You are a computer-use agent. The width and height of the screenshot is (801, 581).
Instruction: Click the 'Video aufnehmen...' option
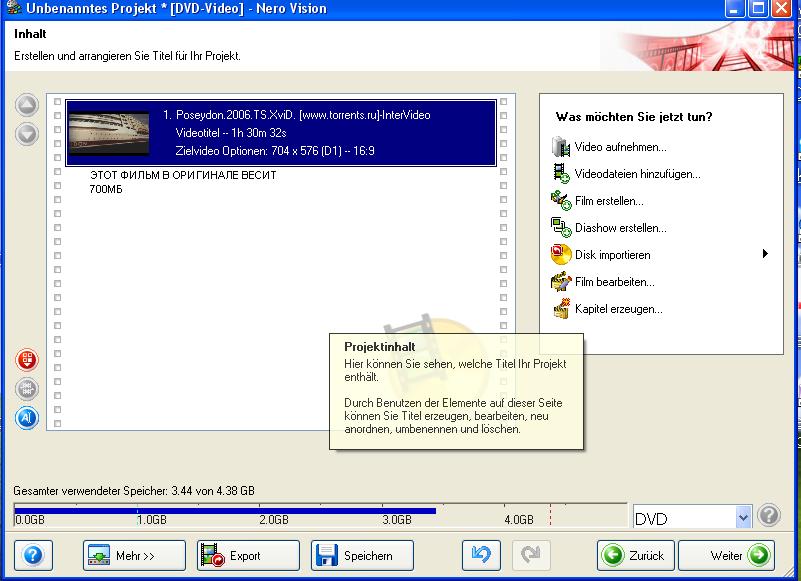tap(620, 147)
